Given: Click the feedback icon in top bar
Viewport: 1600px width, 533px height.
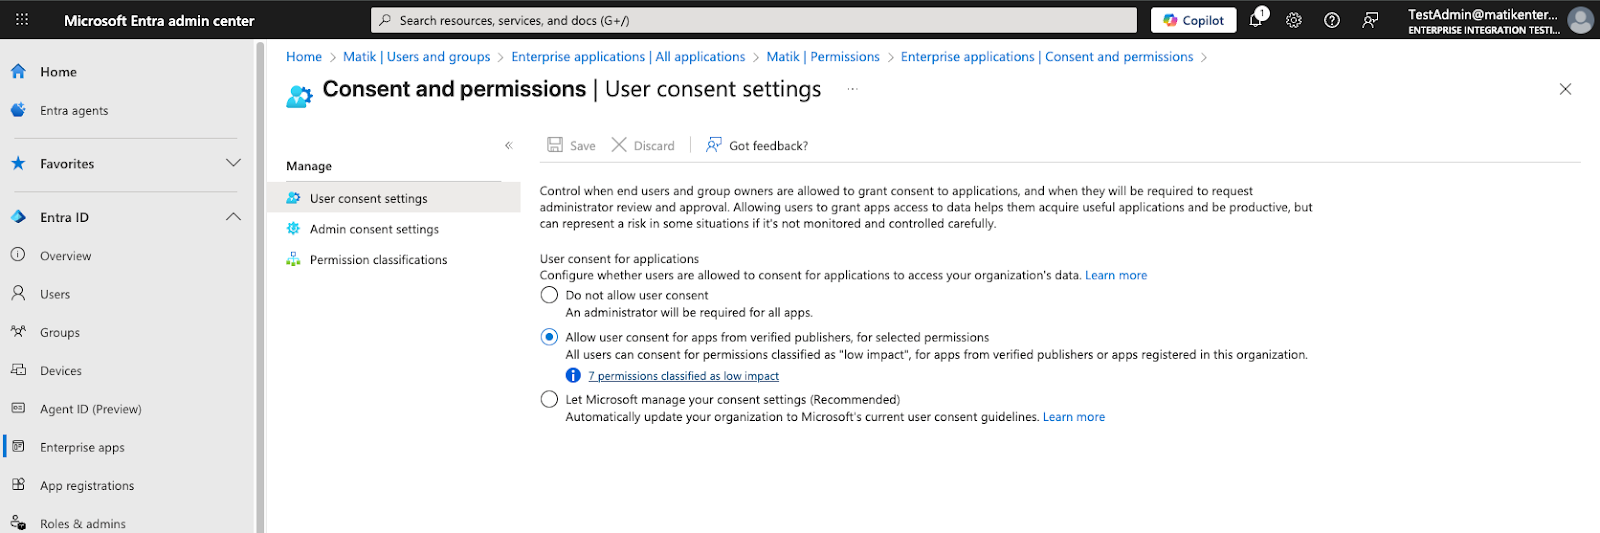Looking at the screenshot, I should click(1370, 20).
